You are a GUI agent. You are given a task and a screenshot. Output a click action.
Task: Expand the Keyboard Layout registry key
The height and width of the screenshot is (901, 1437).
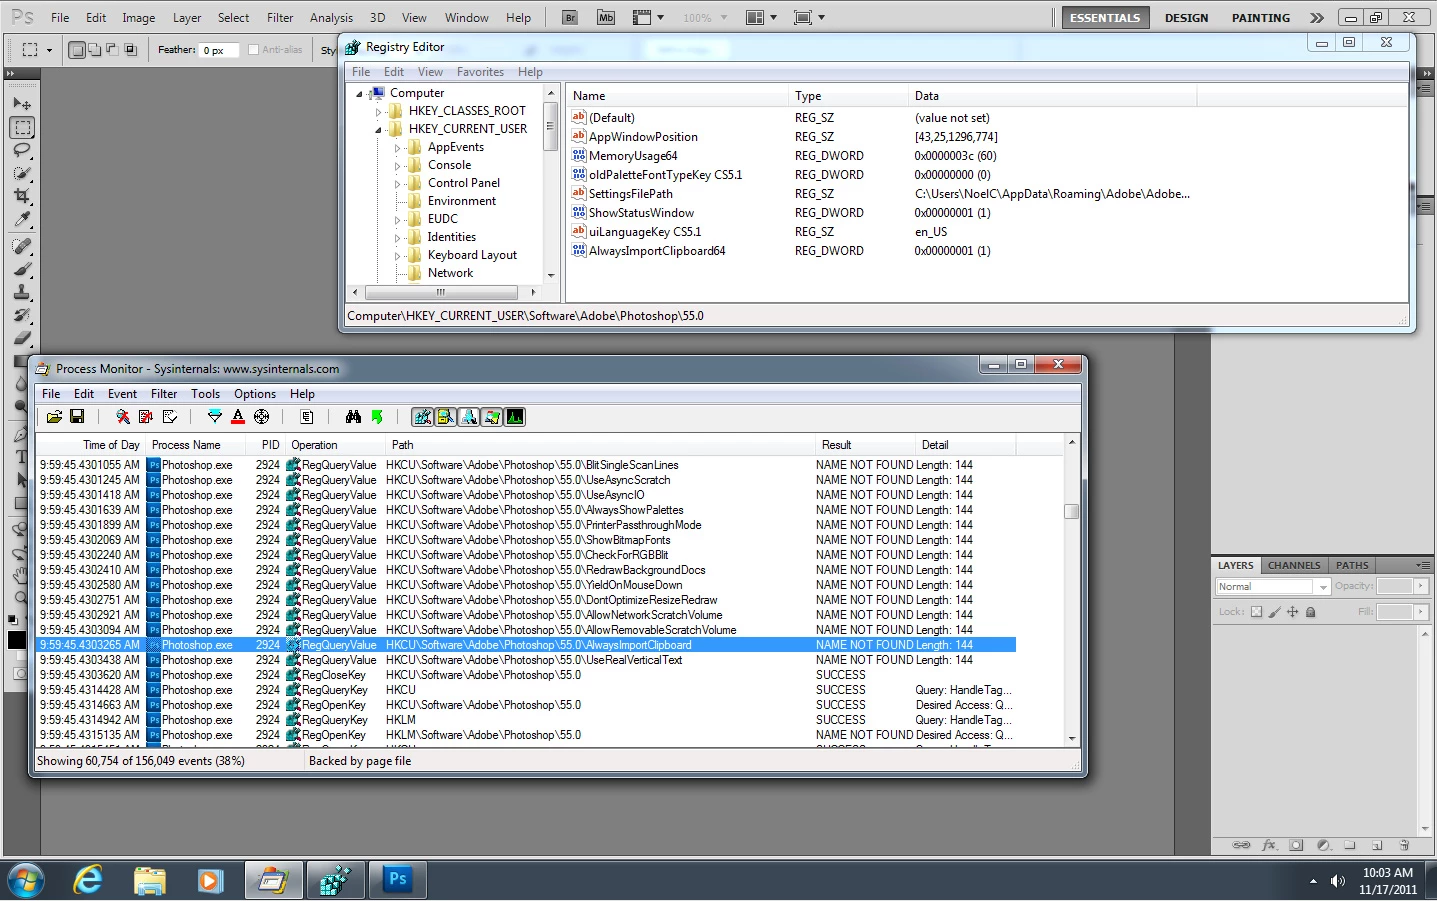[x=398, y=255]
